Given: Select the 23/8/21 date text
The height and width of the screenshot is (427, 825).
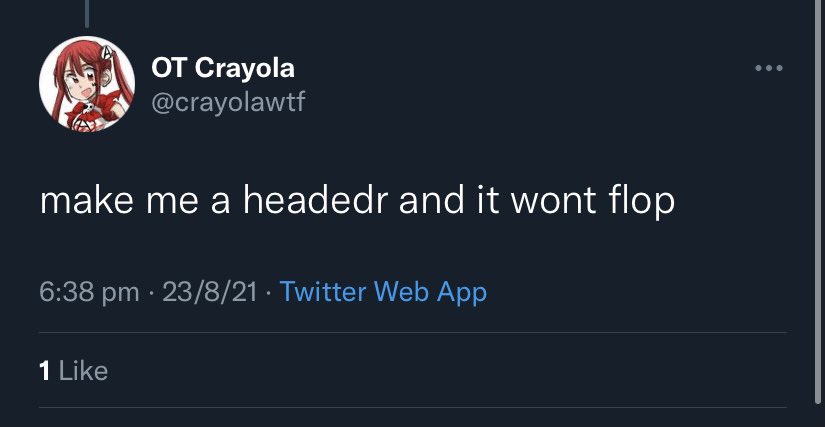Looking at the screenshot, I should point(209,292).
